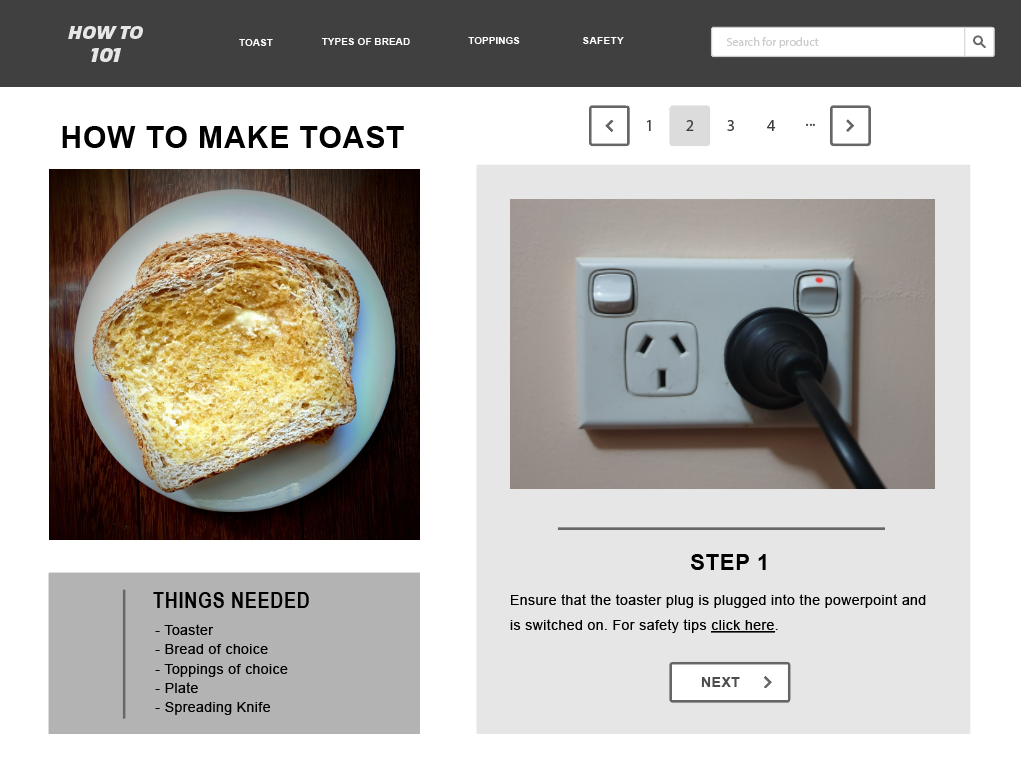The height and width of the screenshot is (766, 1021).
Task: Open the TOPPINGS menu item
Action: tap(494, 40)
